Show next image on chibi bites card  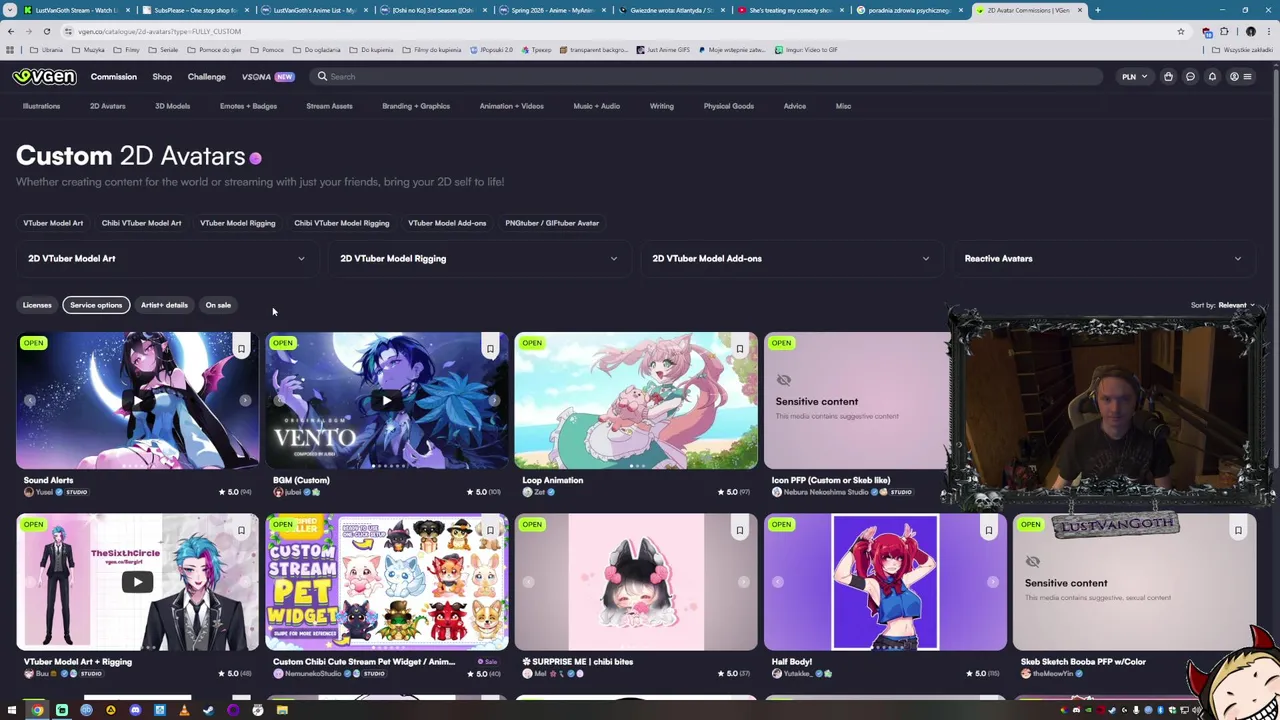click(743, 582)
